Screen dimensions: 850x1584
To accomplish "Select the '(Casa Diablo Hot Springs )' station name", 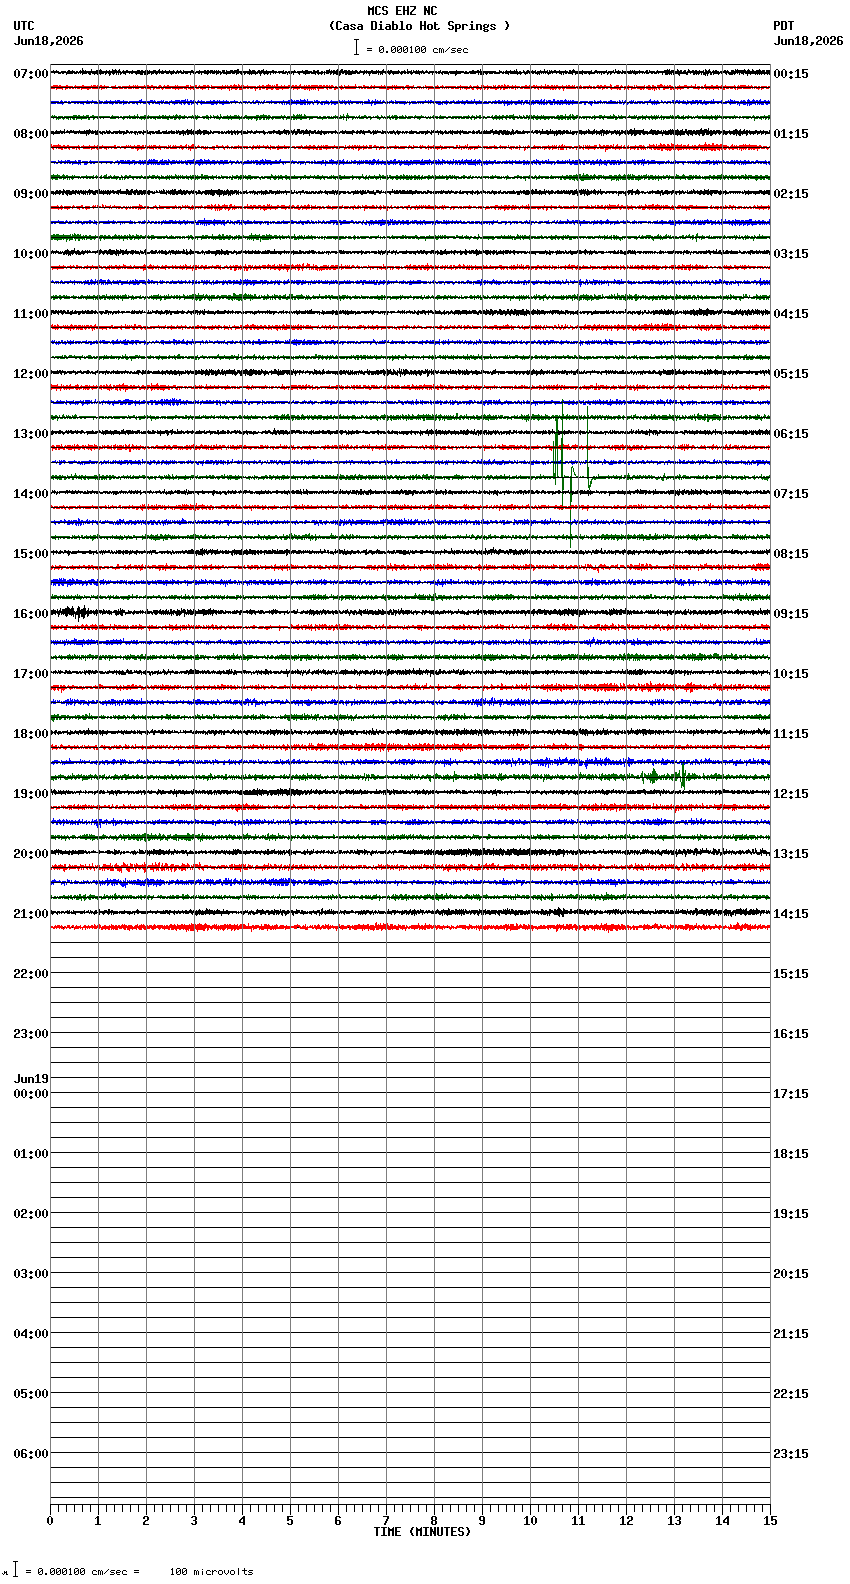I will click(419, 26).
